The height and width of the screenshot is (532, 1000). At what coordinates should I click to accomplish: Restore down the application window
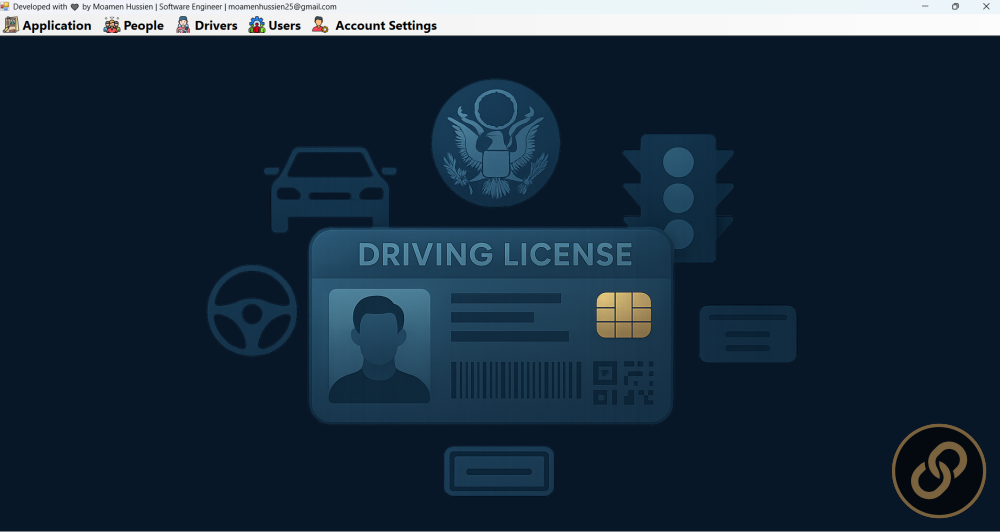click(x=955, y=6)
